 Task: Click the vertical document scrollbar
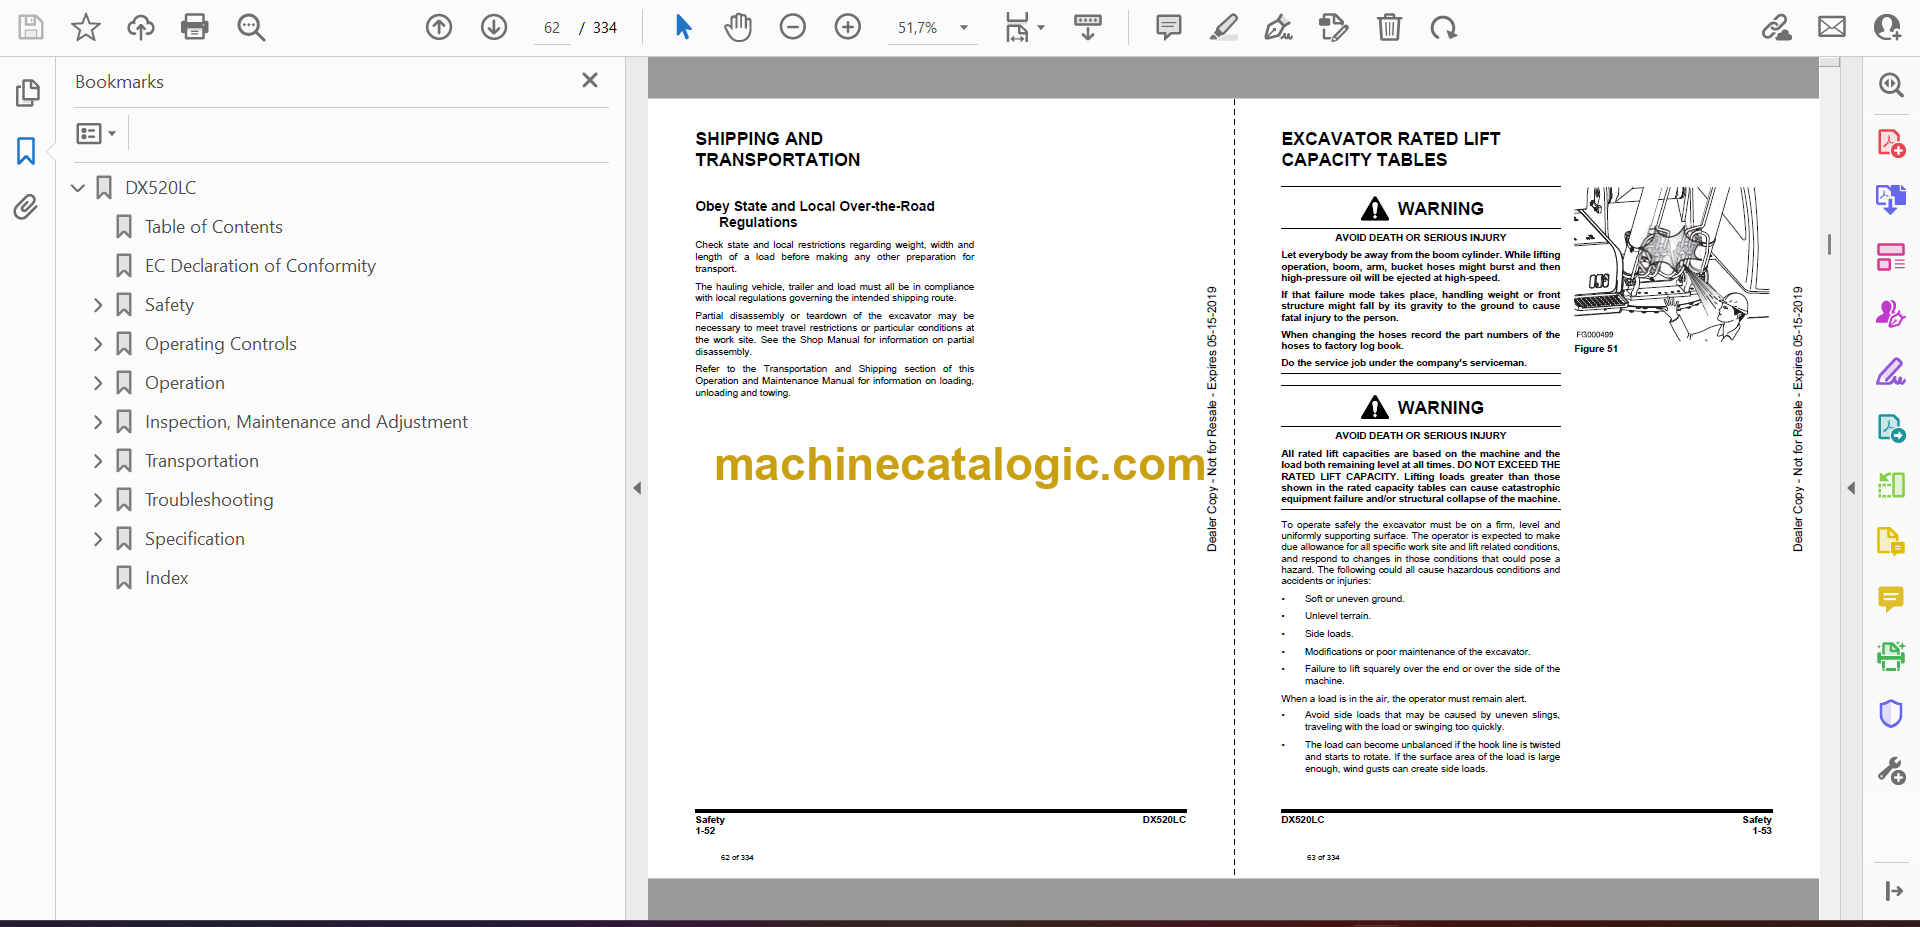(1830, 244)
